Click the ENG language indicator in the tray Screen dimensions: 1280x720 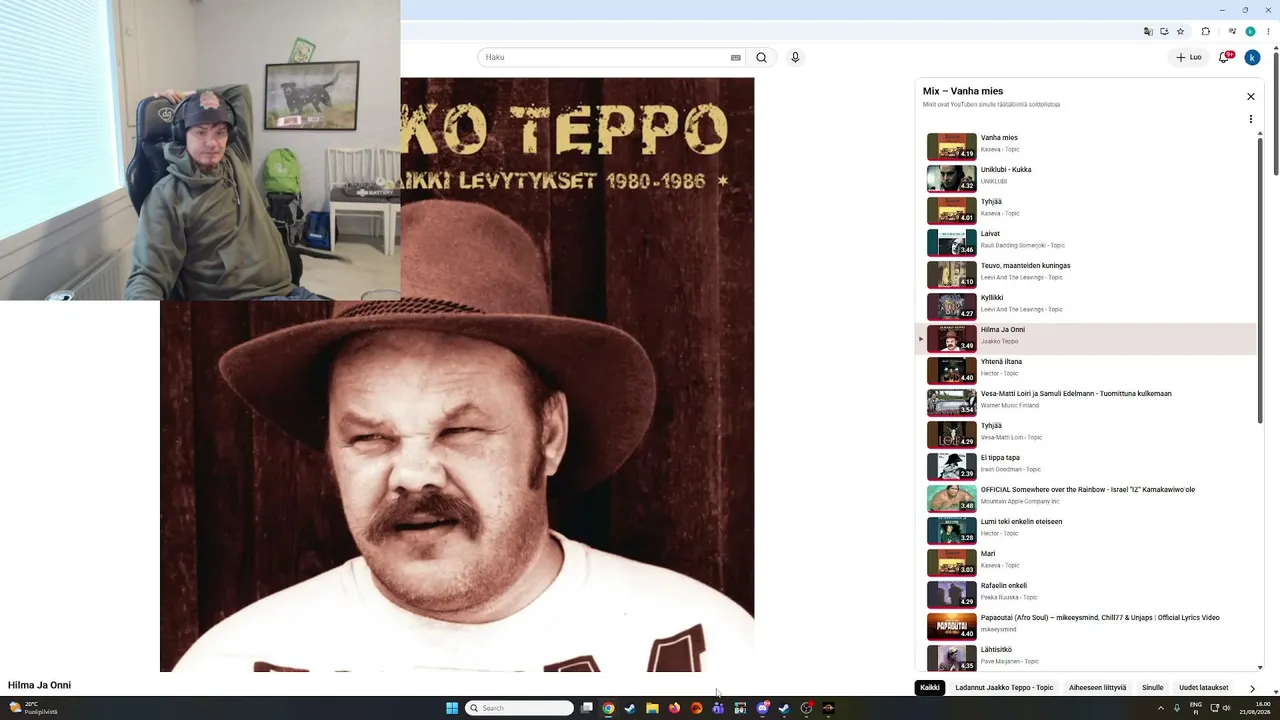point(1195,708)
